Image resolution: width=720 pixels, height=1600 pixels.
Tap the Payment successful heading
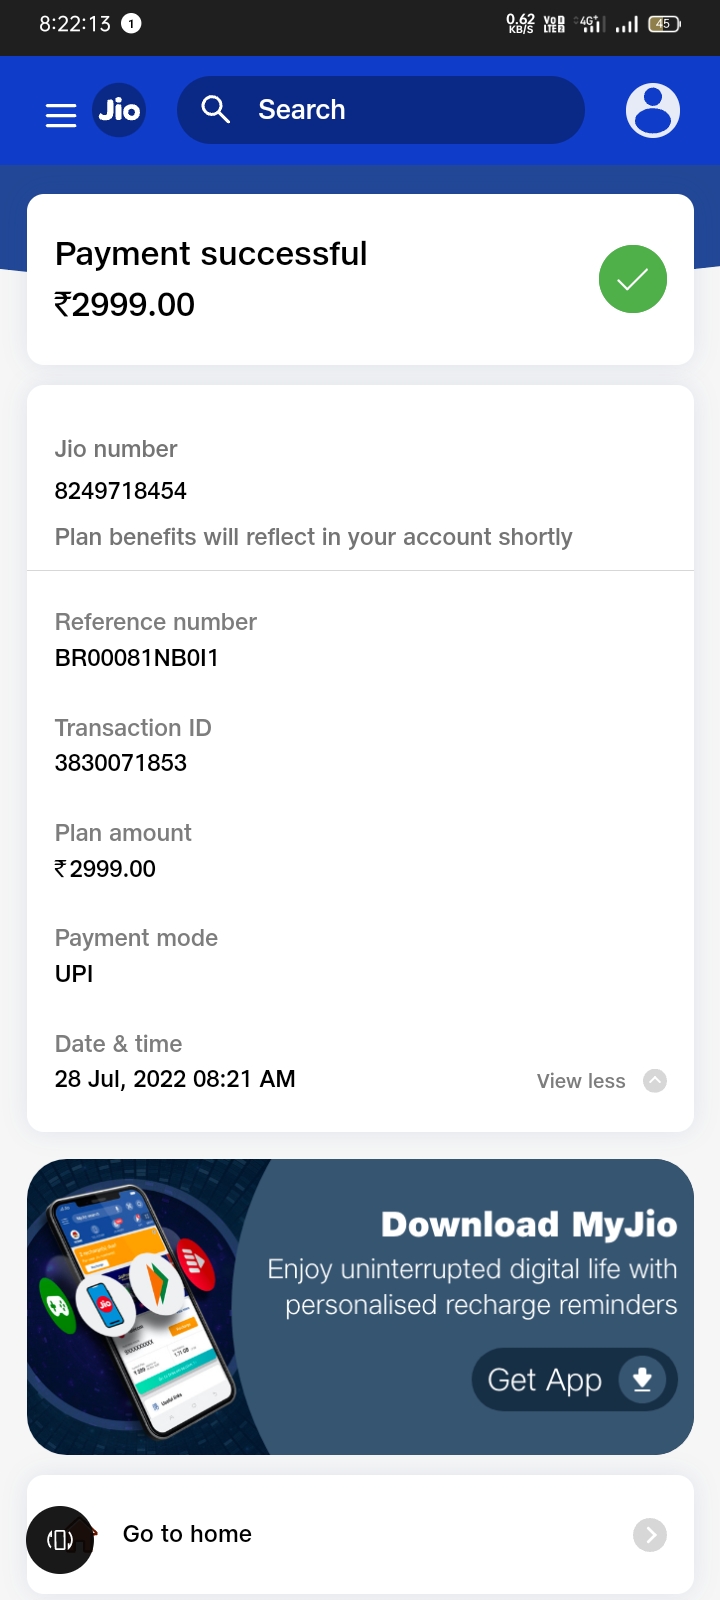[211, 254]
